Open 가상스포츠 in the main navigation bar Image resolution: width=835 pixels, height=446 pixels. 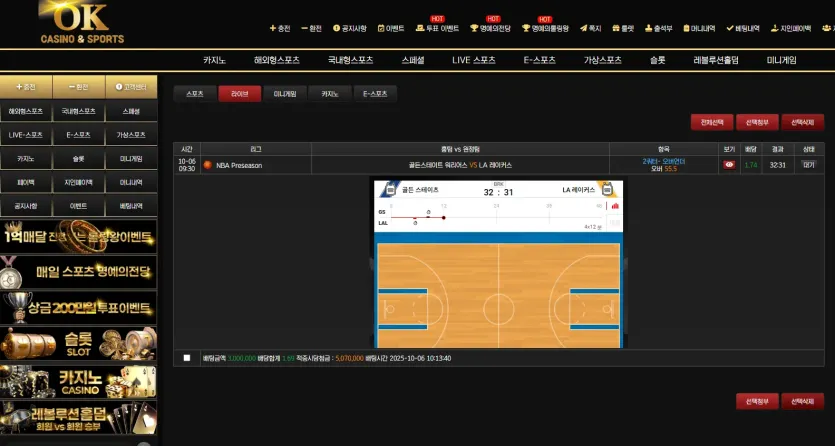(x=603, y=60)
